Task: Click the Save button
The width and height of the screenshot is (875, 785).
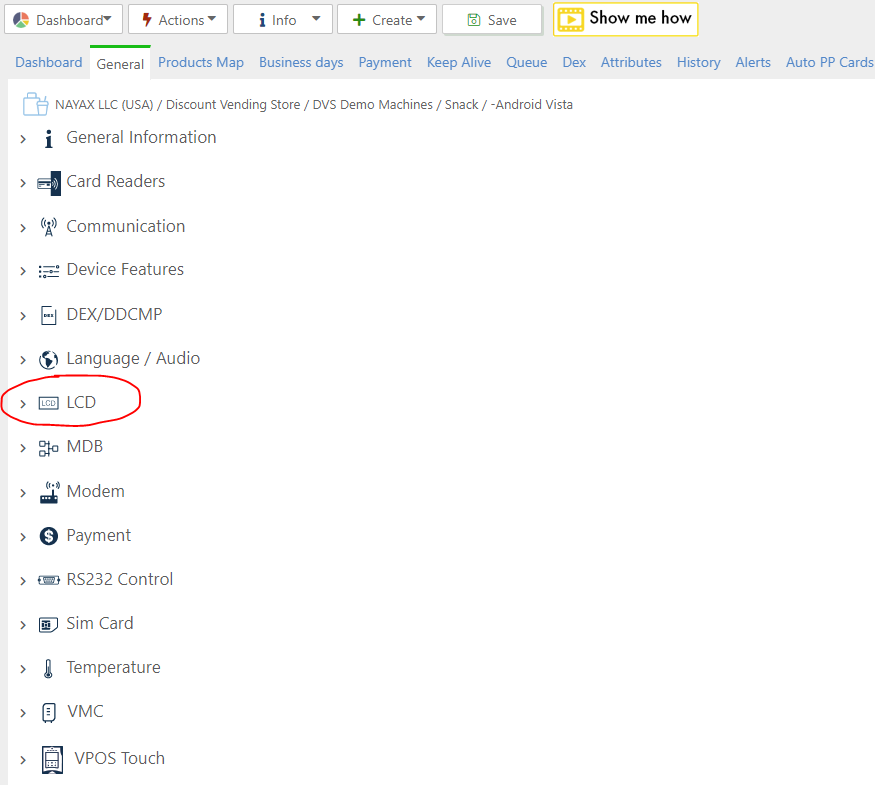Action: tap(492, 20)
